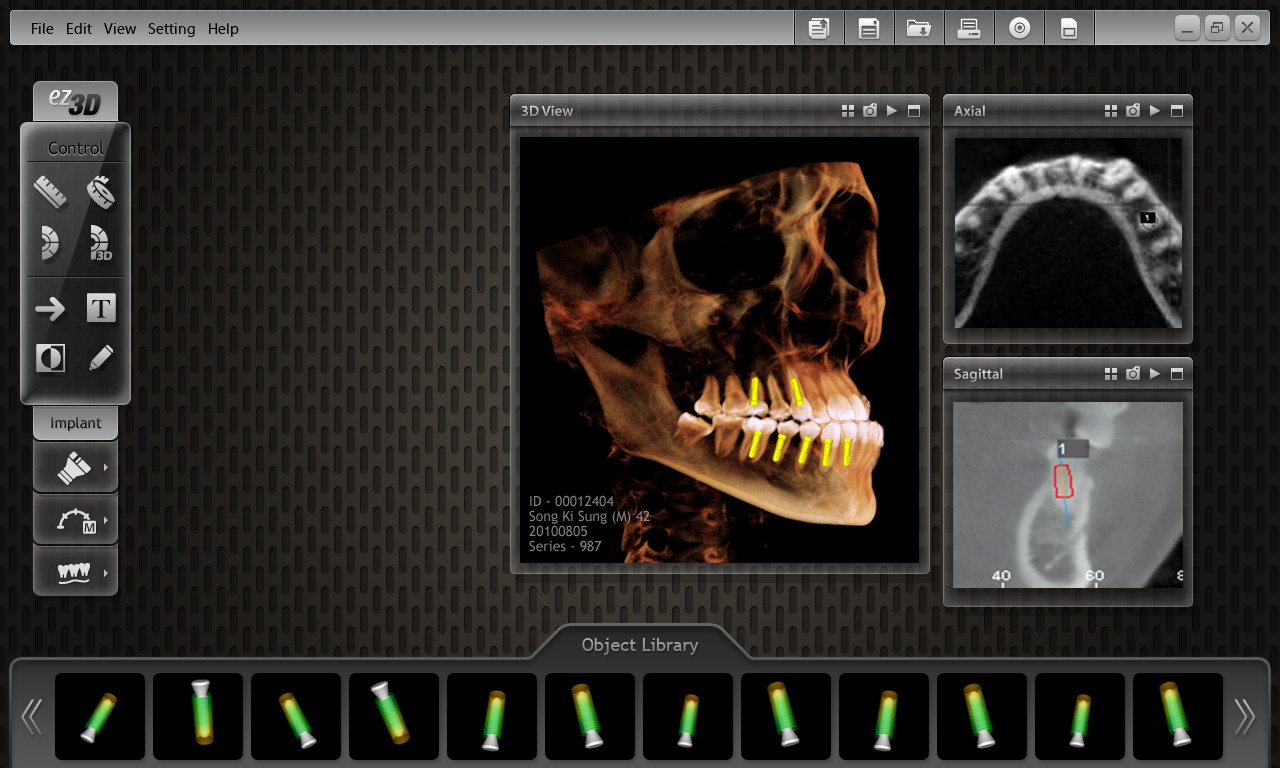The height and width of the screenshot is (768, 1280).
Task: Click the disc burn icon in toolbar
Action: click(1019, 28)
